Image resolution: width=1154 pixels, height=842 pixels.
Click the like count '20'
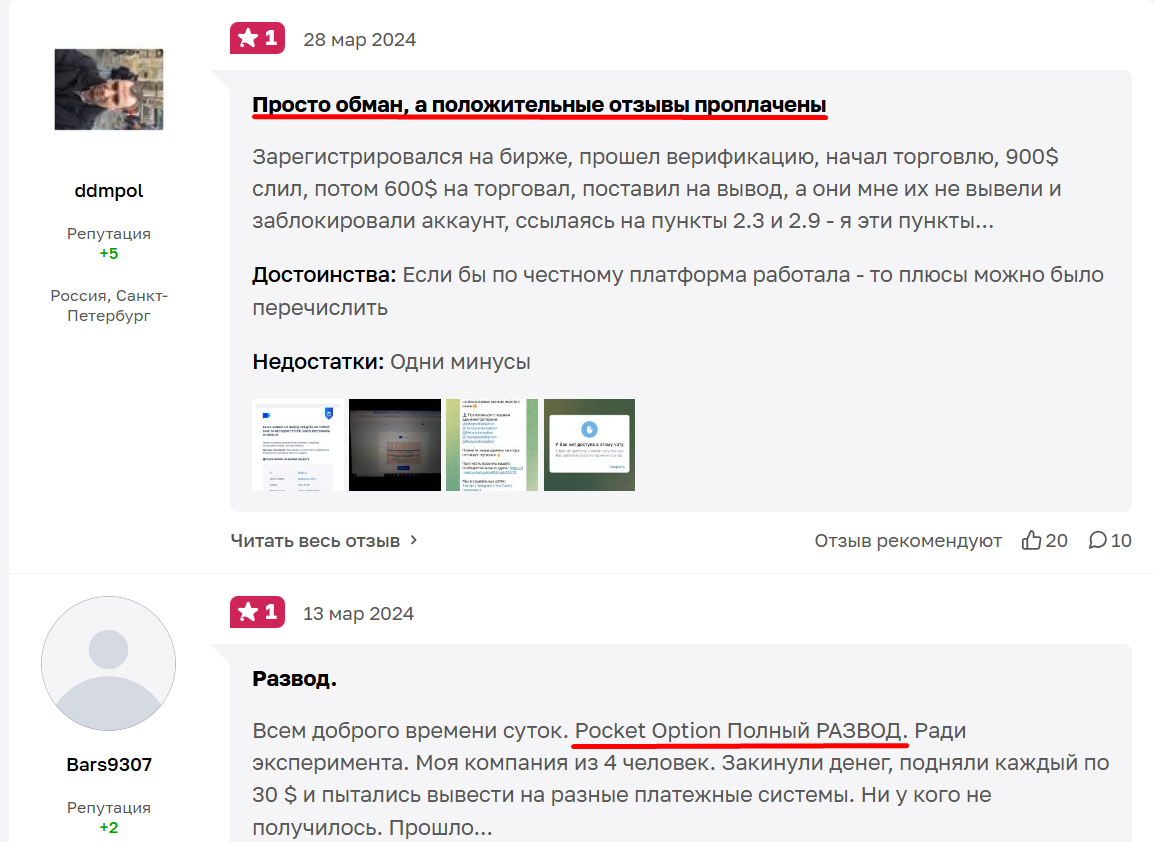[x=1056, y=541]
